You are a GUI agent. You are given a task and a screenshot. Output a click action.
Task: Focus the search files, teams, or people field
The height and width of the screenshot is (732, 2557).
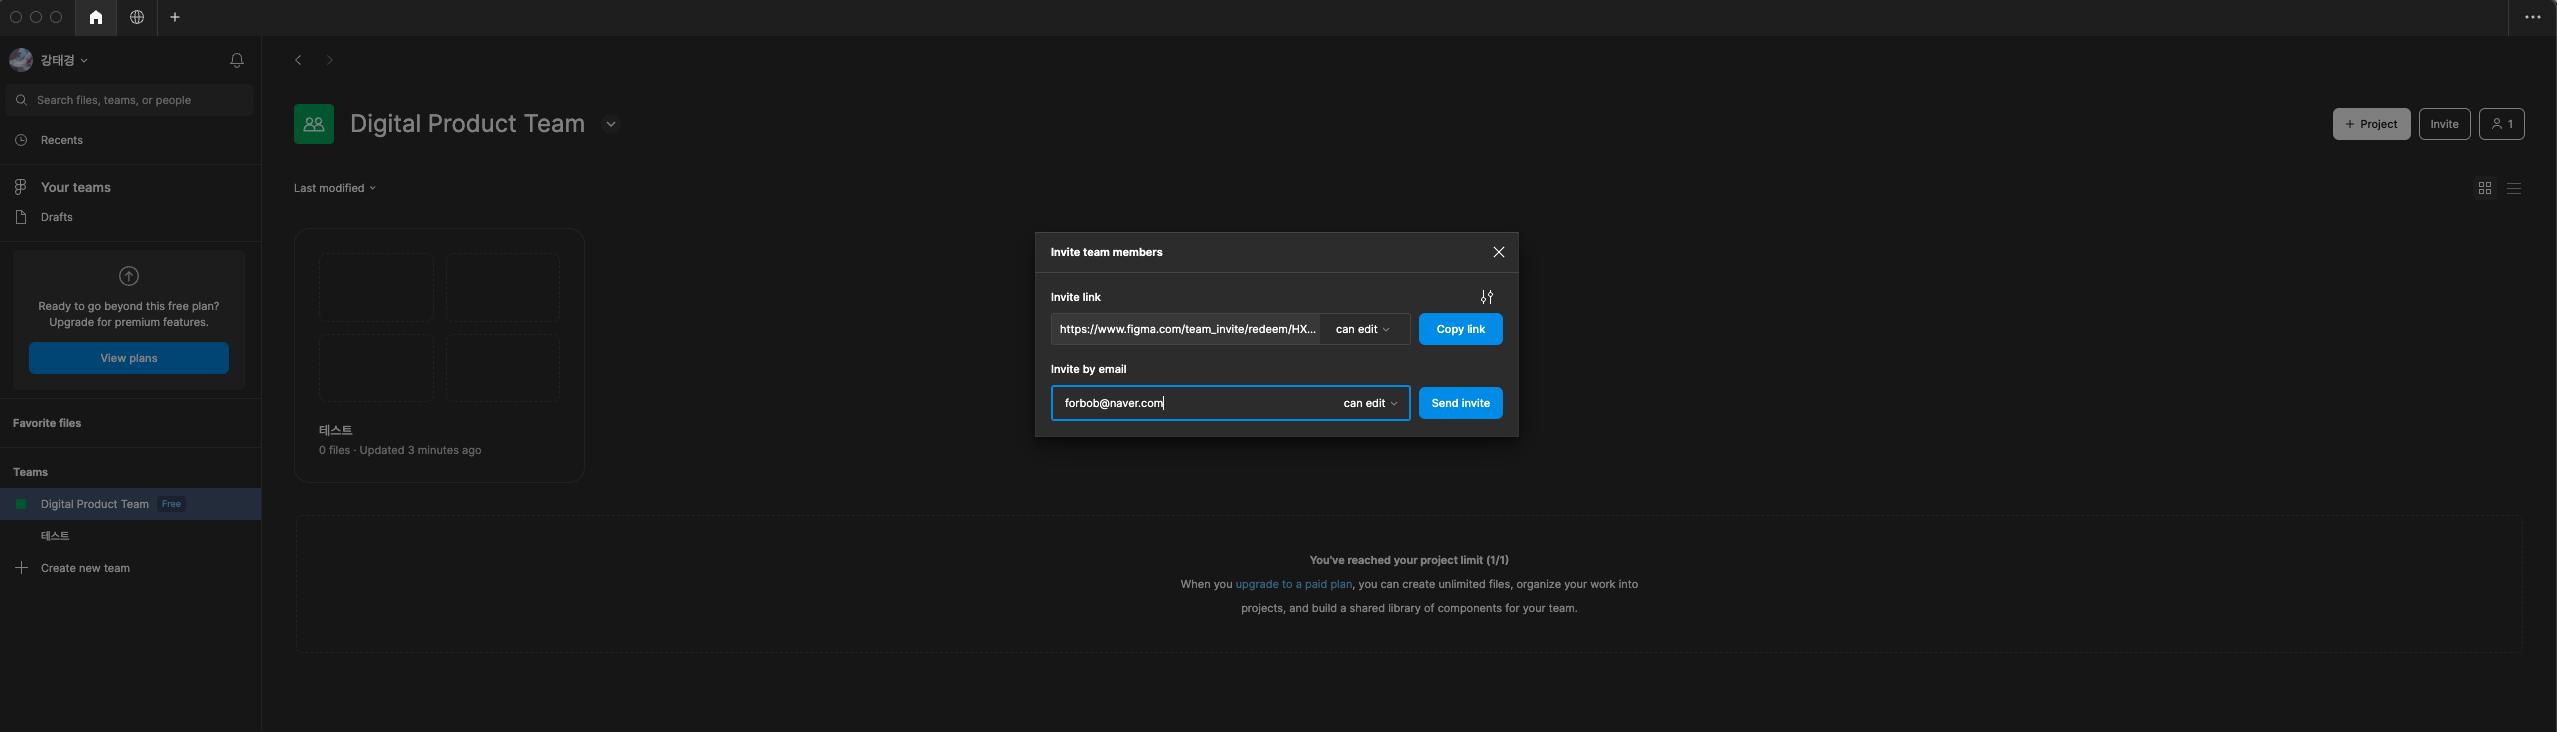[130, 100]
